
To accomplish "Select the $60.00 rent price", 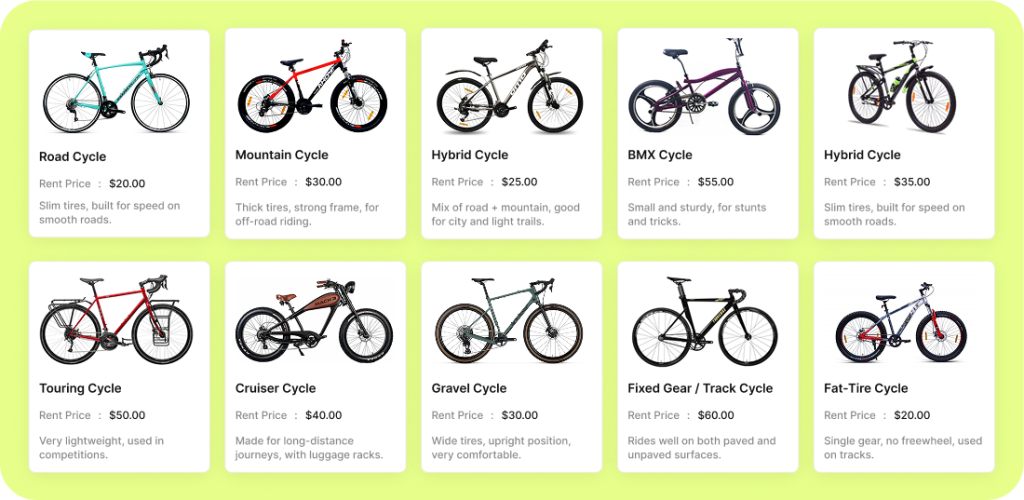I will tap(715, 415).
